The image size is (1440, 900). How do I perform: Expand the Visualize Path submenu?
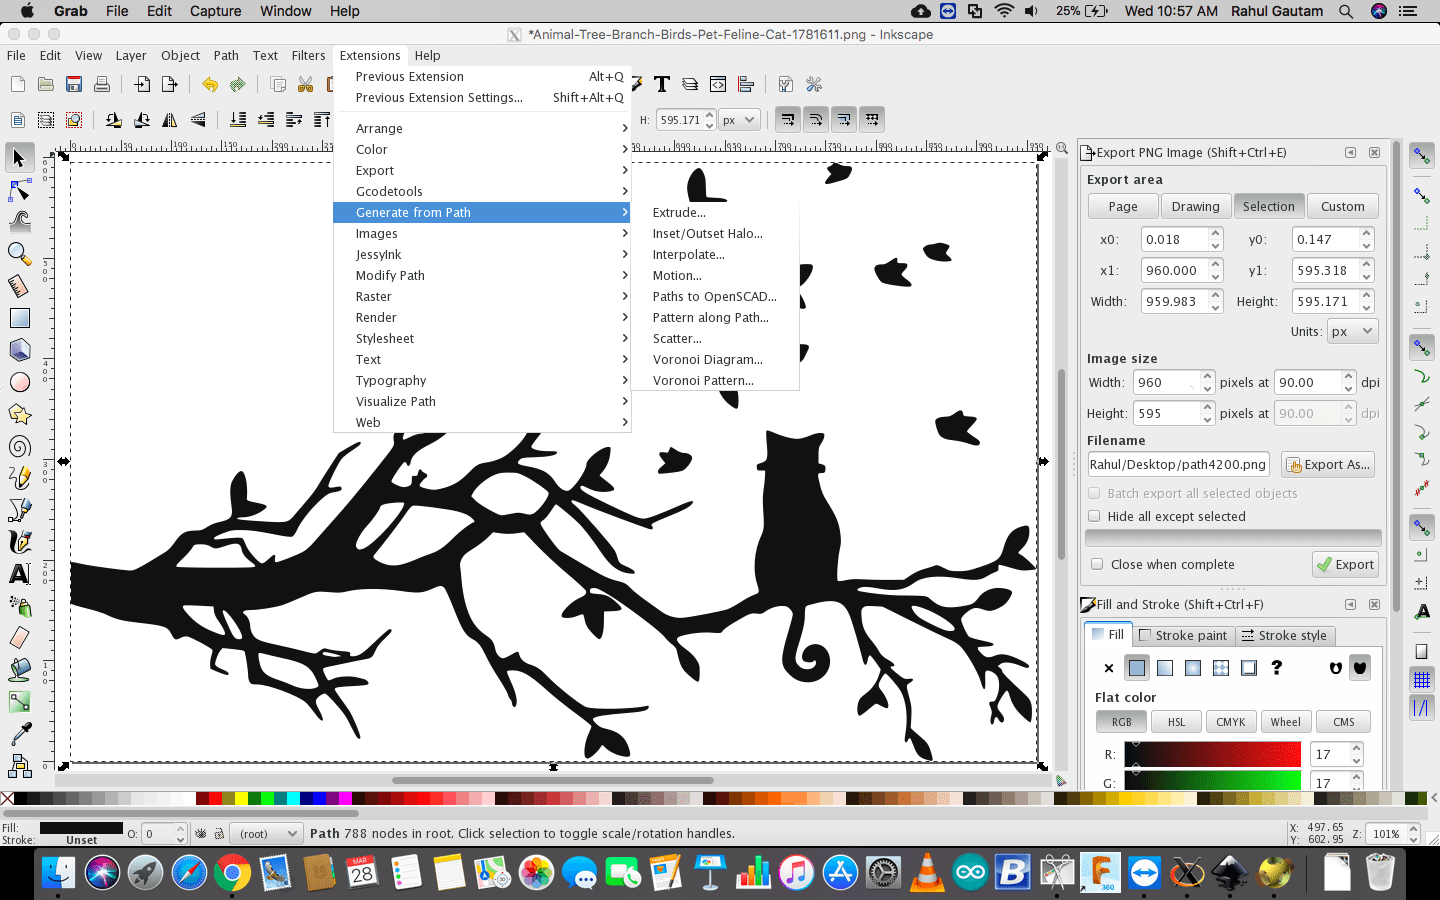(482, 401)
